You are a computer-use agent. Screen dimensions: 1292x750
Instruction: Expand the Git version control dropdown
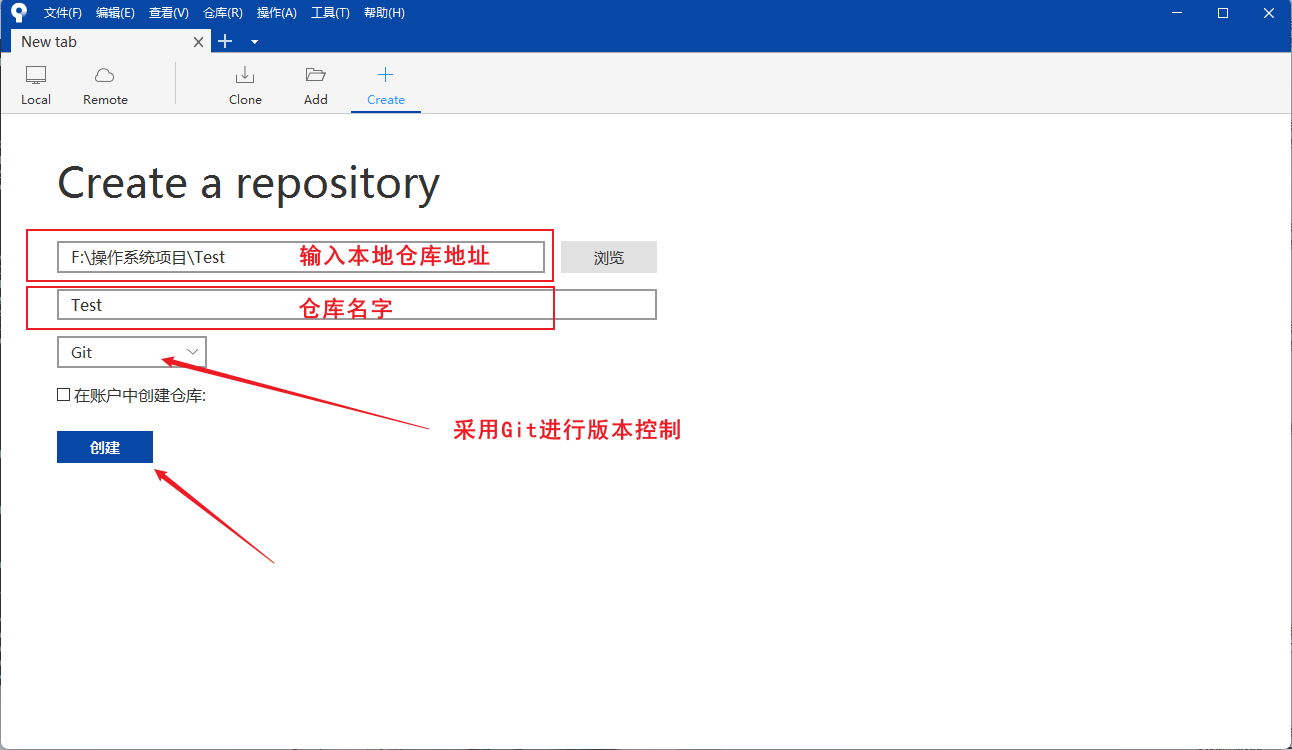(132, 352)
